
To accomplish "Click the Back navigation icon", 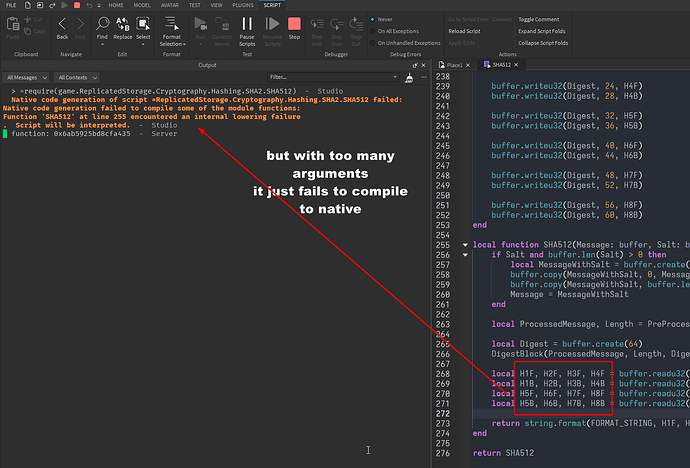I will (62, 25).
